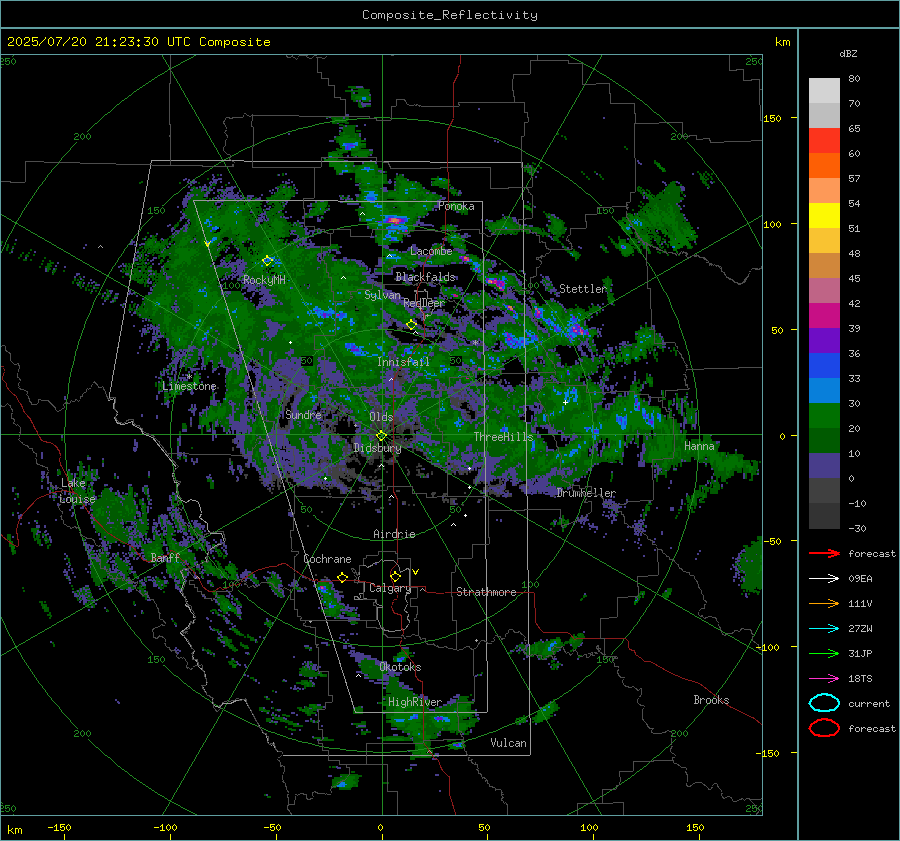This screenshot has width=900, height=841.
Task: Click the Limestone label
Action: 189,386
